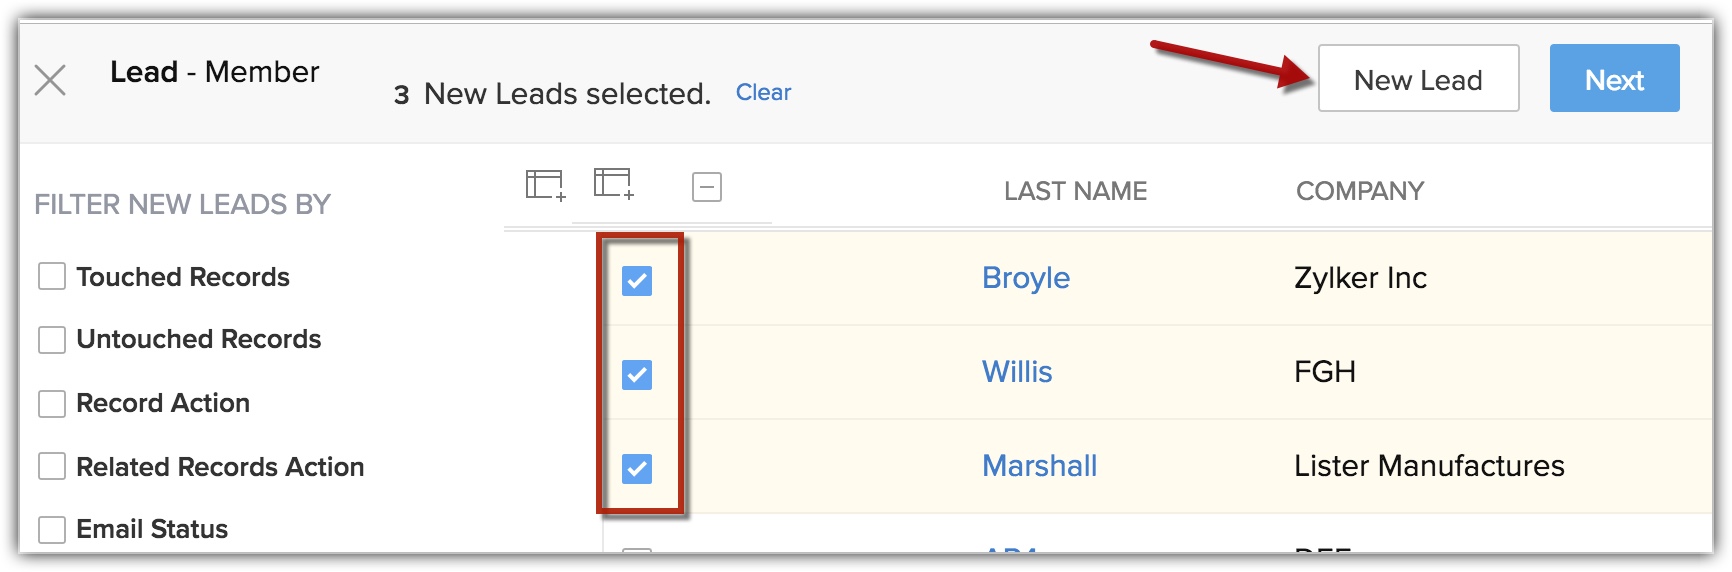Enable the Touched Records filter
Image resolution: width=1732 pixels, height=572 pixels.
click(x=52, y=277)
